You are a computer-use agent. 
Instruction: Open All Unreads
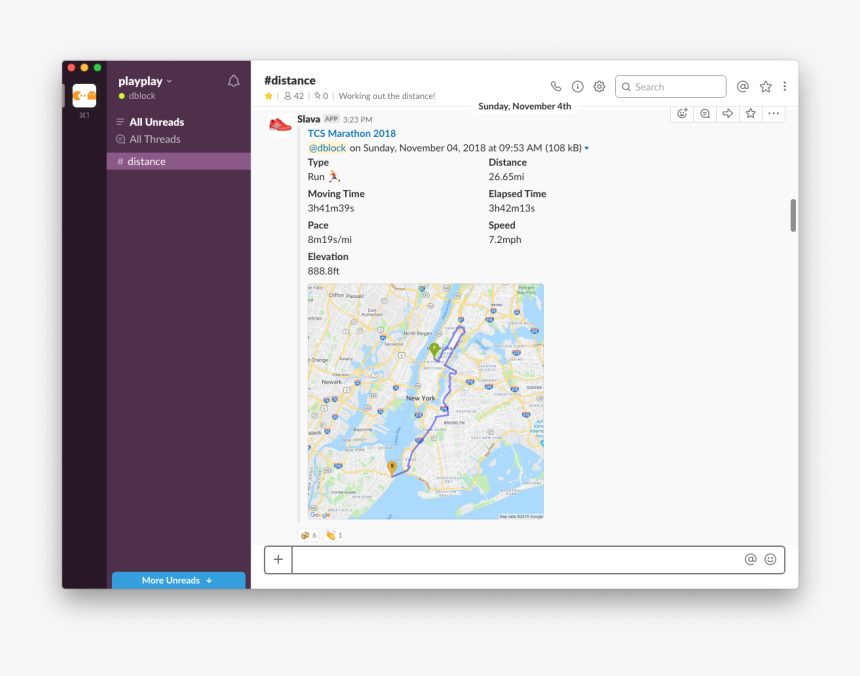156,122
